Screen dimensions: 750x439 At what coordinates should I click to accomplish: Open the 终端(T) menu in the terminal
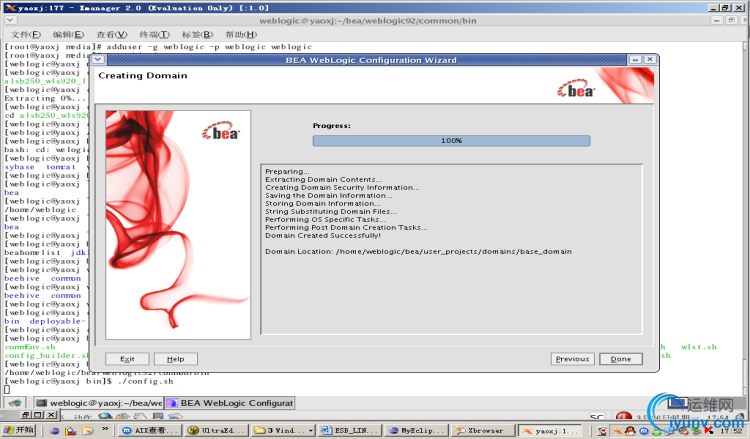[154, 34]
